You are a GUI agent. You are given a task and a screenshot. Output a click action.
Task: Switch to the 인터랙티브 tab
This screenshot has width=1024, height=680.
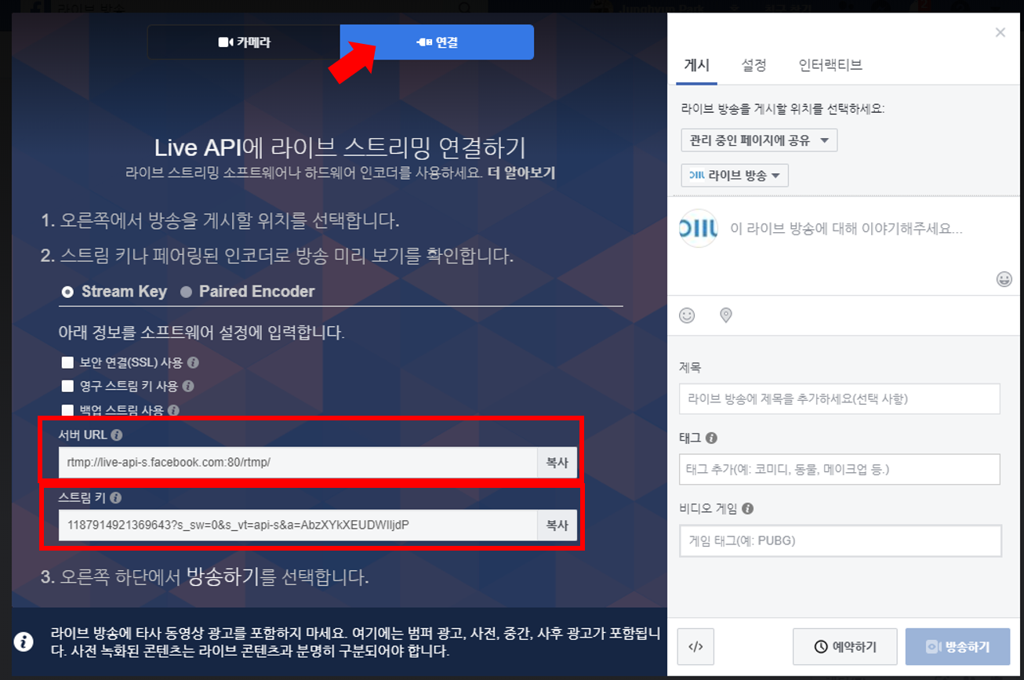click(830, 65)
